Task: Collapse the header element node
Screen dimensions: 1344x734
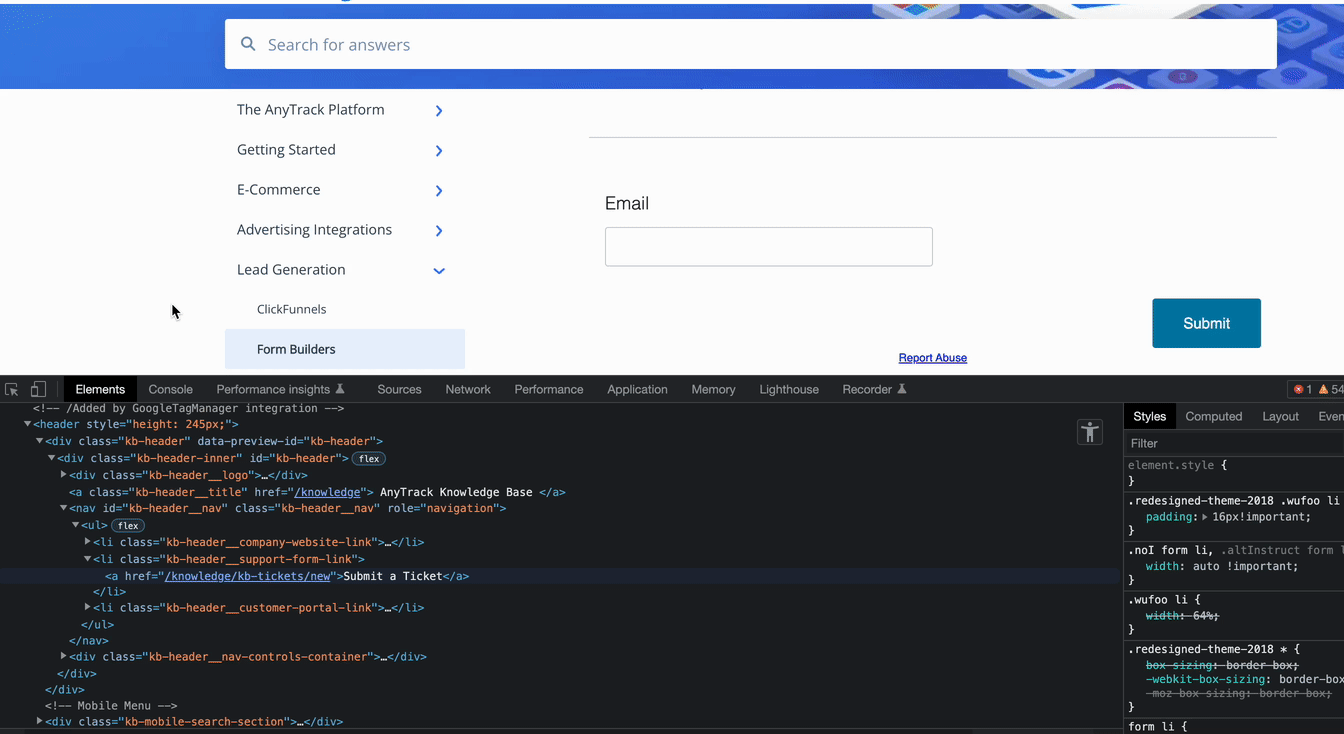Action: pyautogui.click(x=28, y=424)
